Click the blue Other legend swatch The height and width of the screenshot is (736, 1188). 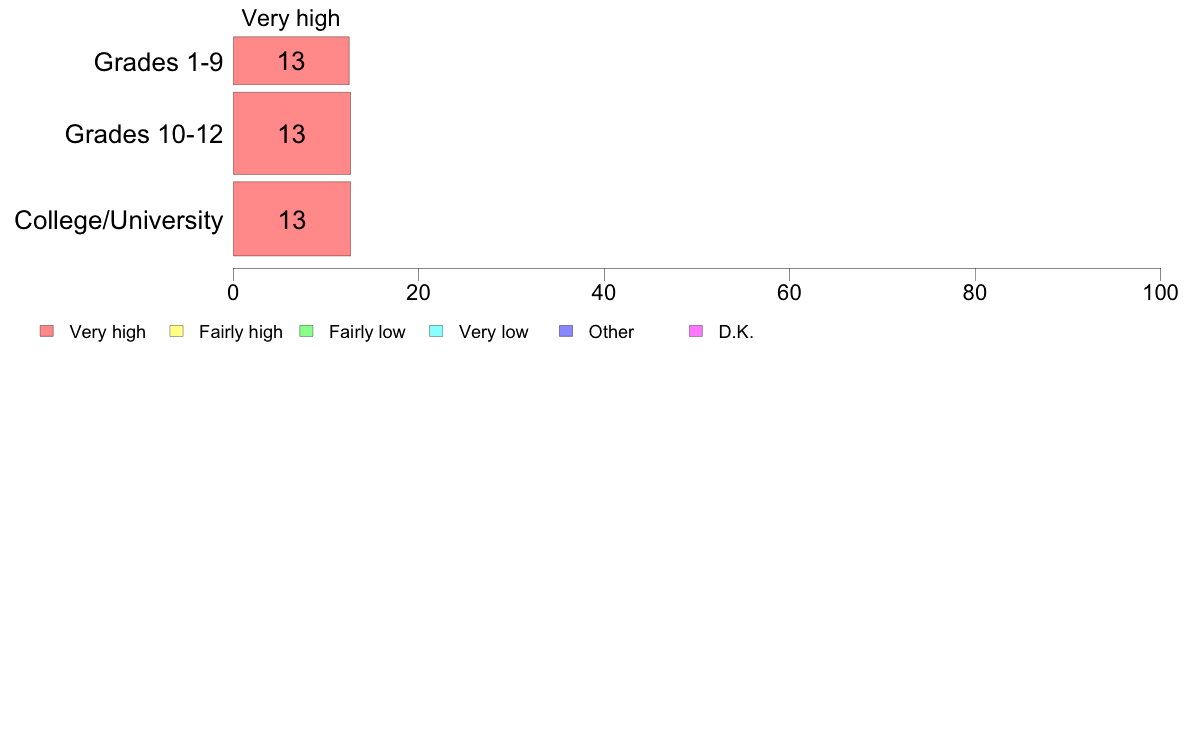click(566, 331)
